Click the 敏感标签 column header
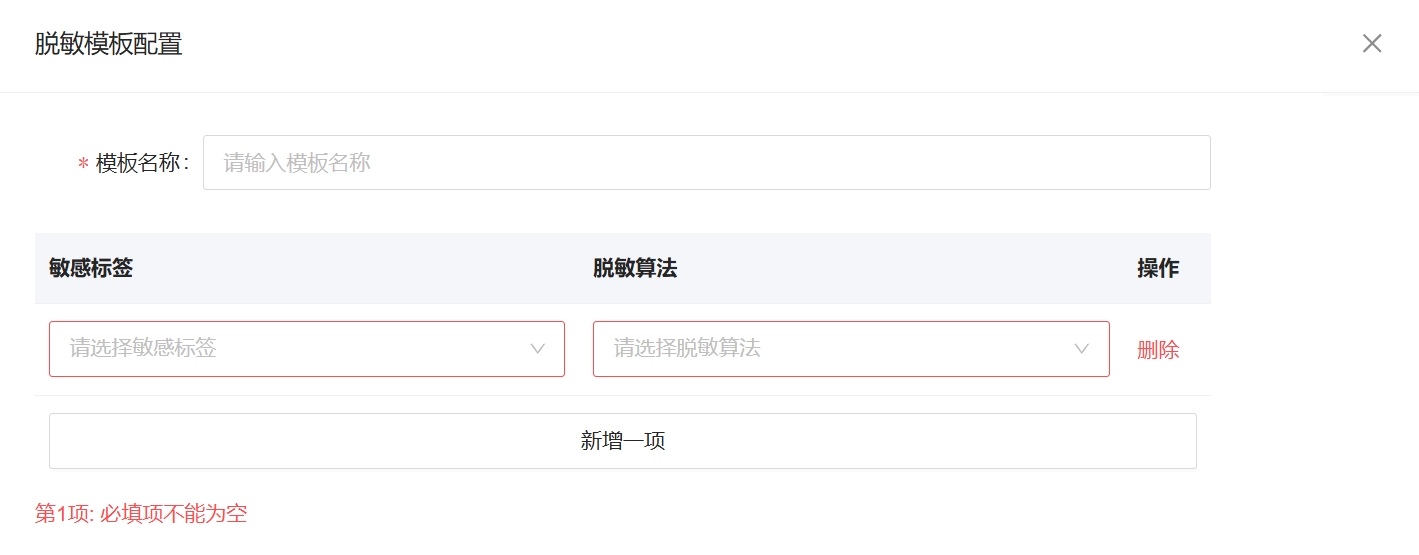 [91, 268]
